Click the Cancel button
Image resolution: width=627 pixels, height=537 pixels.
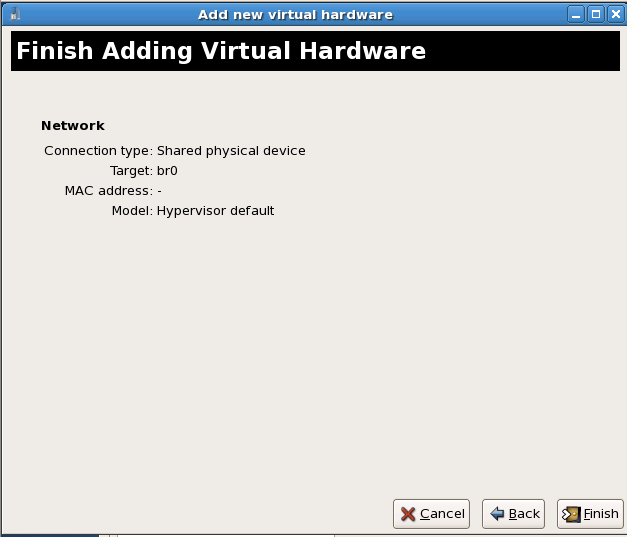pyautogui.click(x=431, y=514)
